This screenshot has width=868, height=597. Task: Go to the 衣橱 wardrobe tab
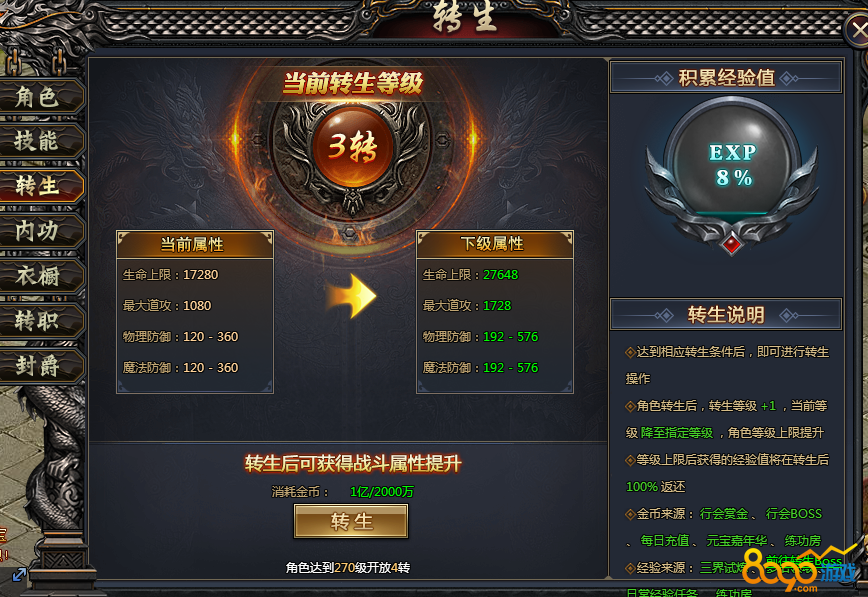coord(40,276)
